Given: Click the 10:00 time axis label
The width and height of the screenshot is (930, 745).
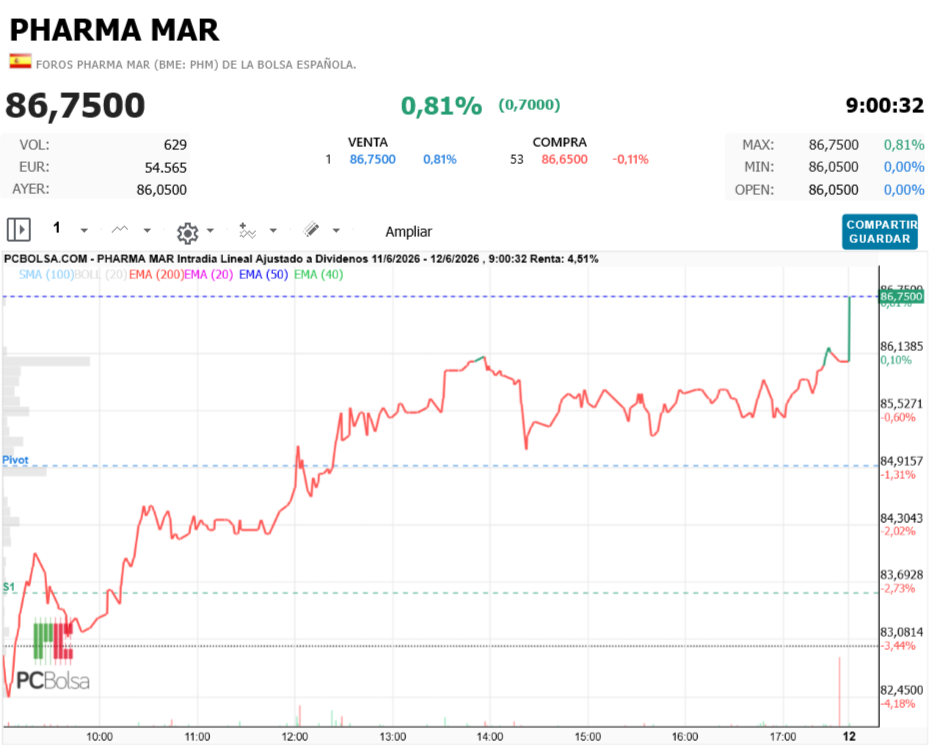Looking at the screenshot, I should coord(100,737).
